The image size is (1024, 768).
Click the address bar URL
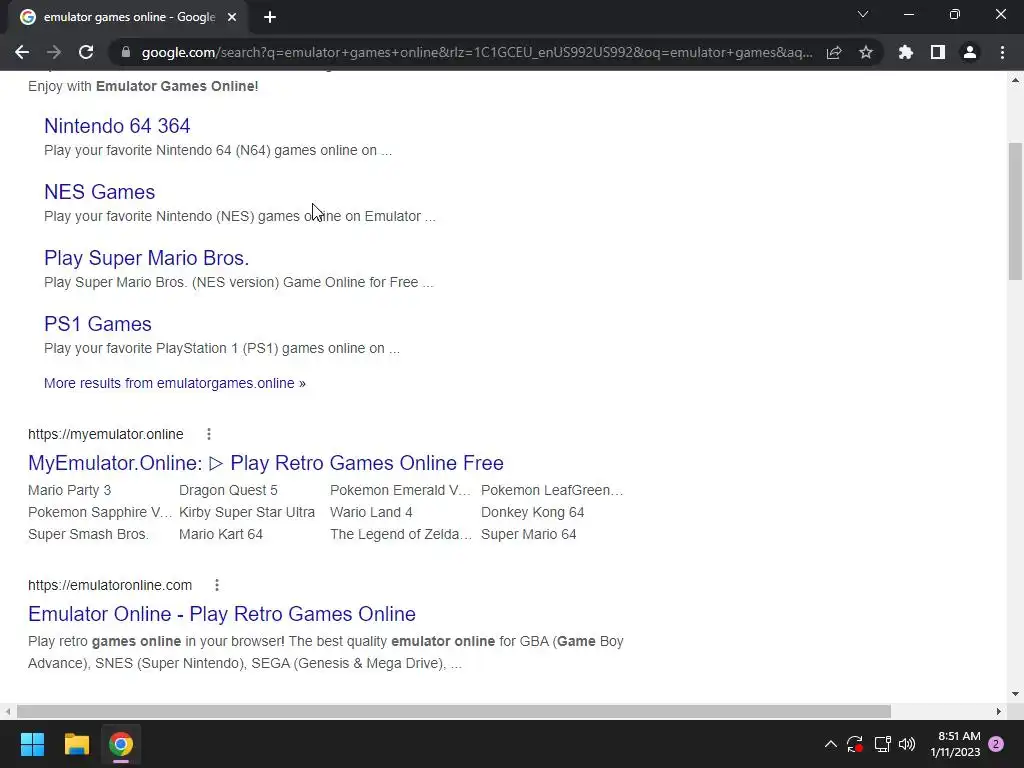point(477,52)
